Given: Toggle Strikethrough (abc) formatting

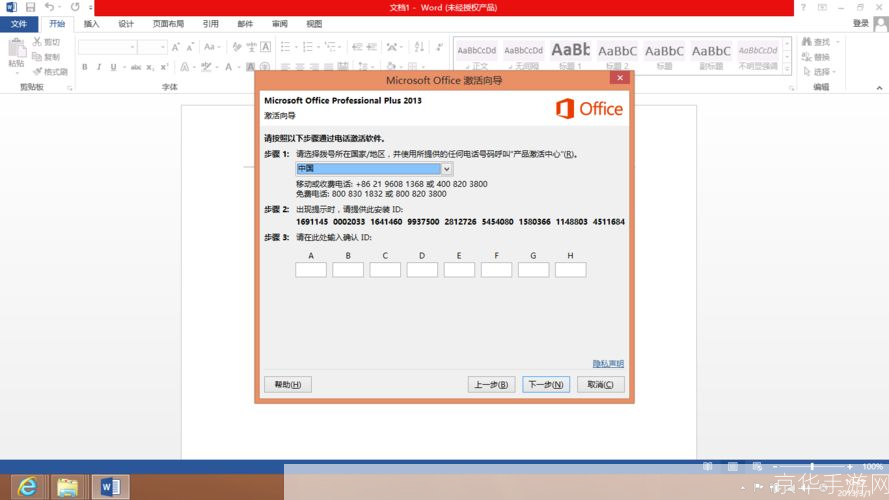Looking at the screenshot, I should pos(136,67).
